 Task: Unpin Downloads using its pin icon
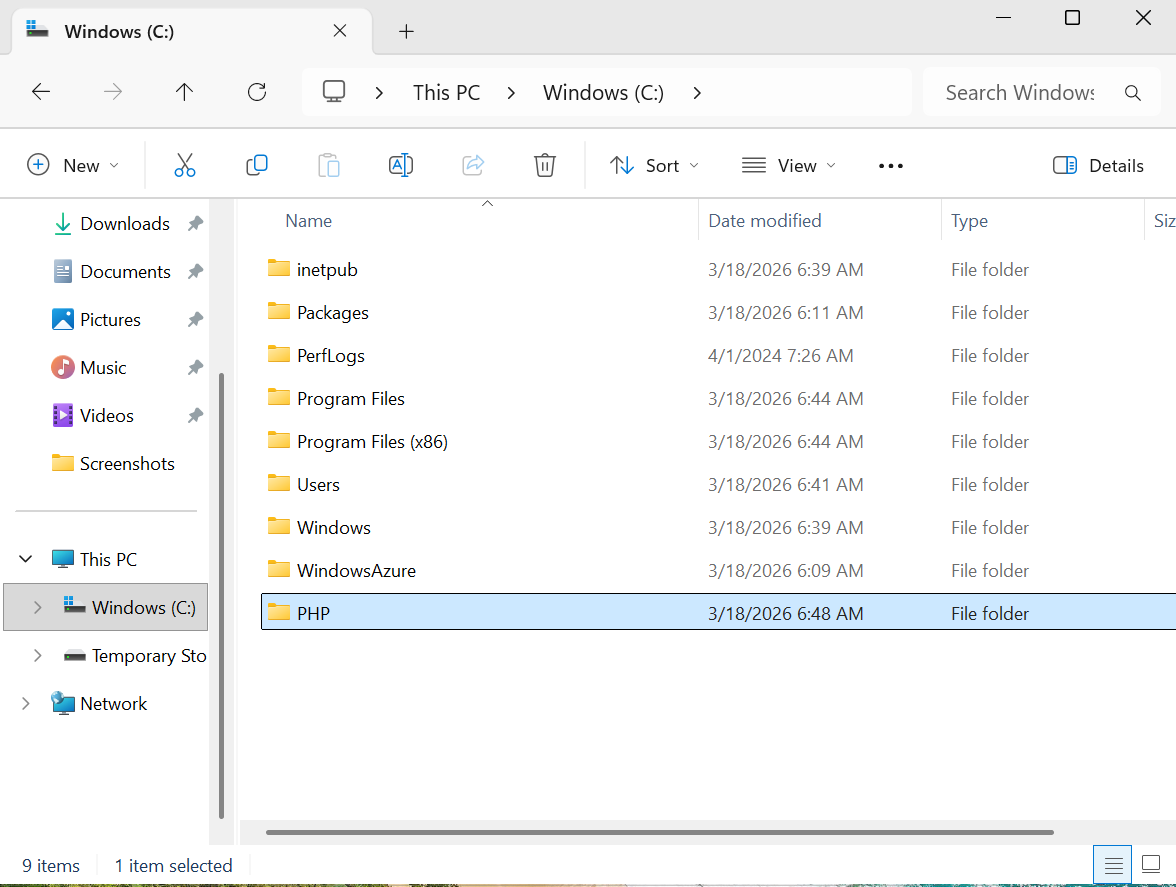(195, 223)
